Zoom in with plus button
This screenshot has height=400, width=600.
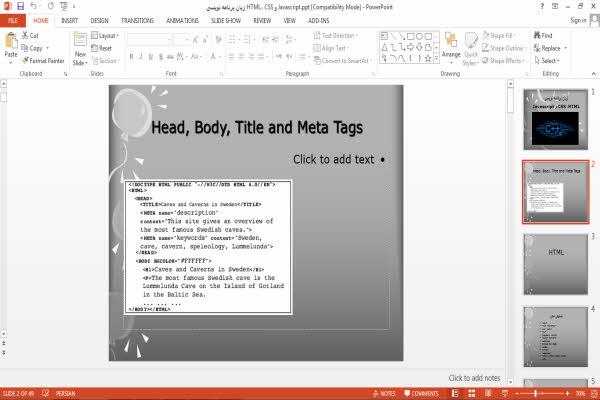567,393
